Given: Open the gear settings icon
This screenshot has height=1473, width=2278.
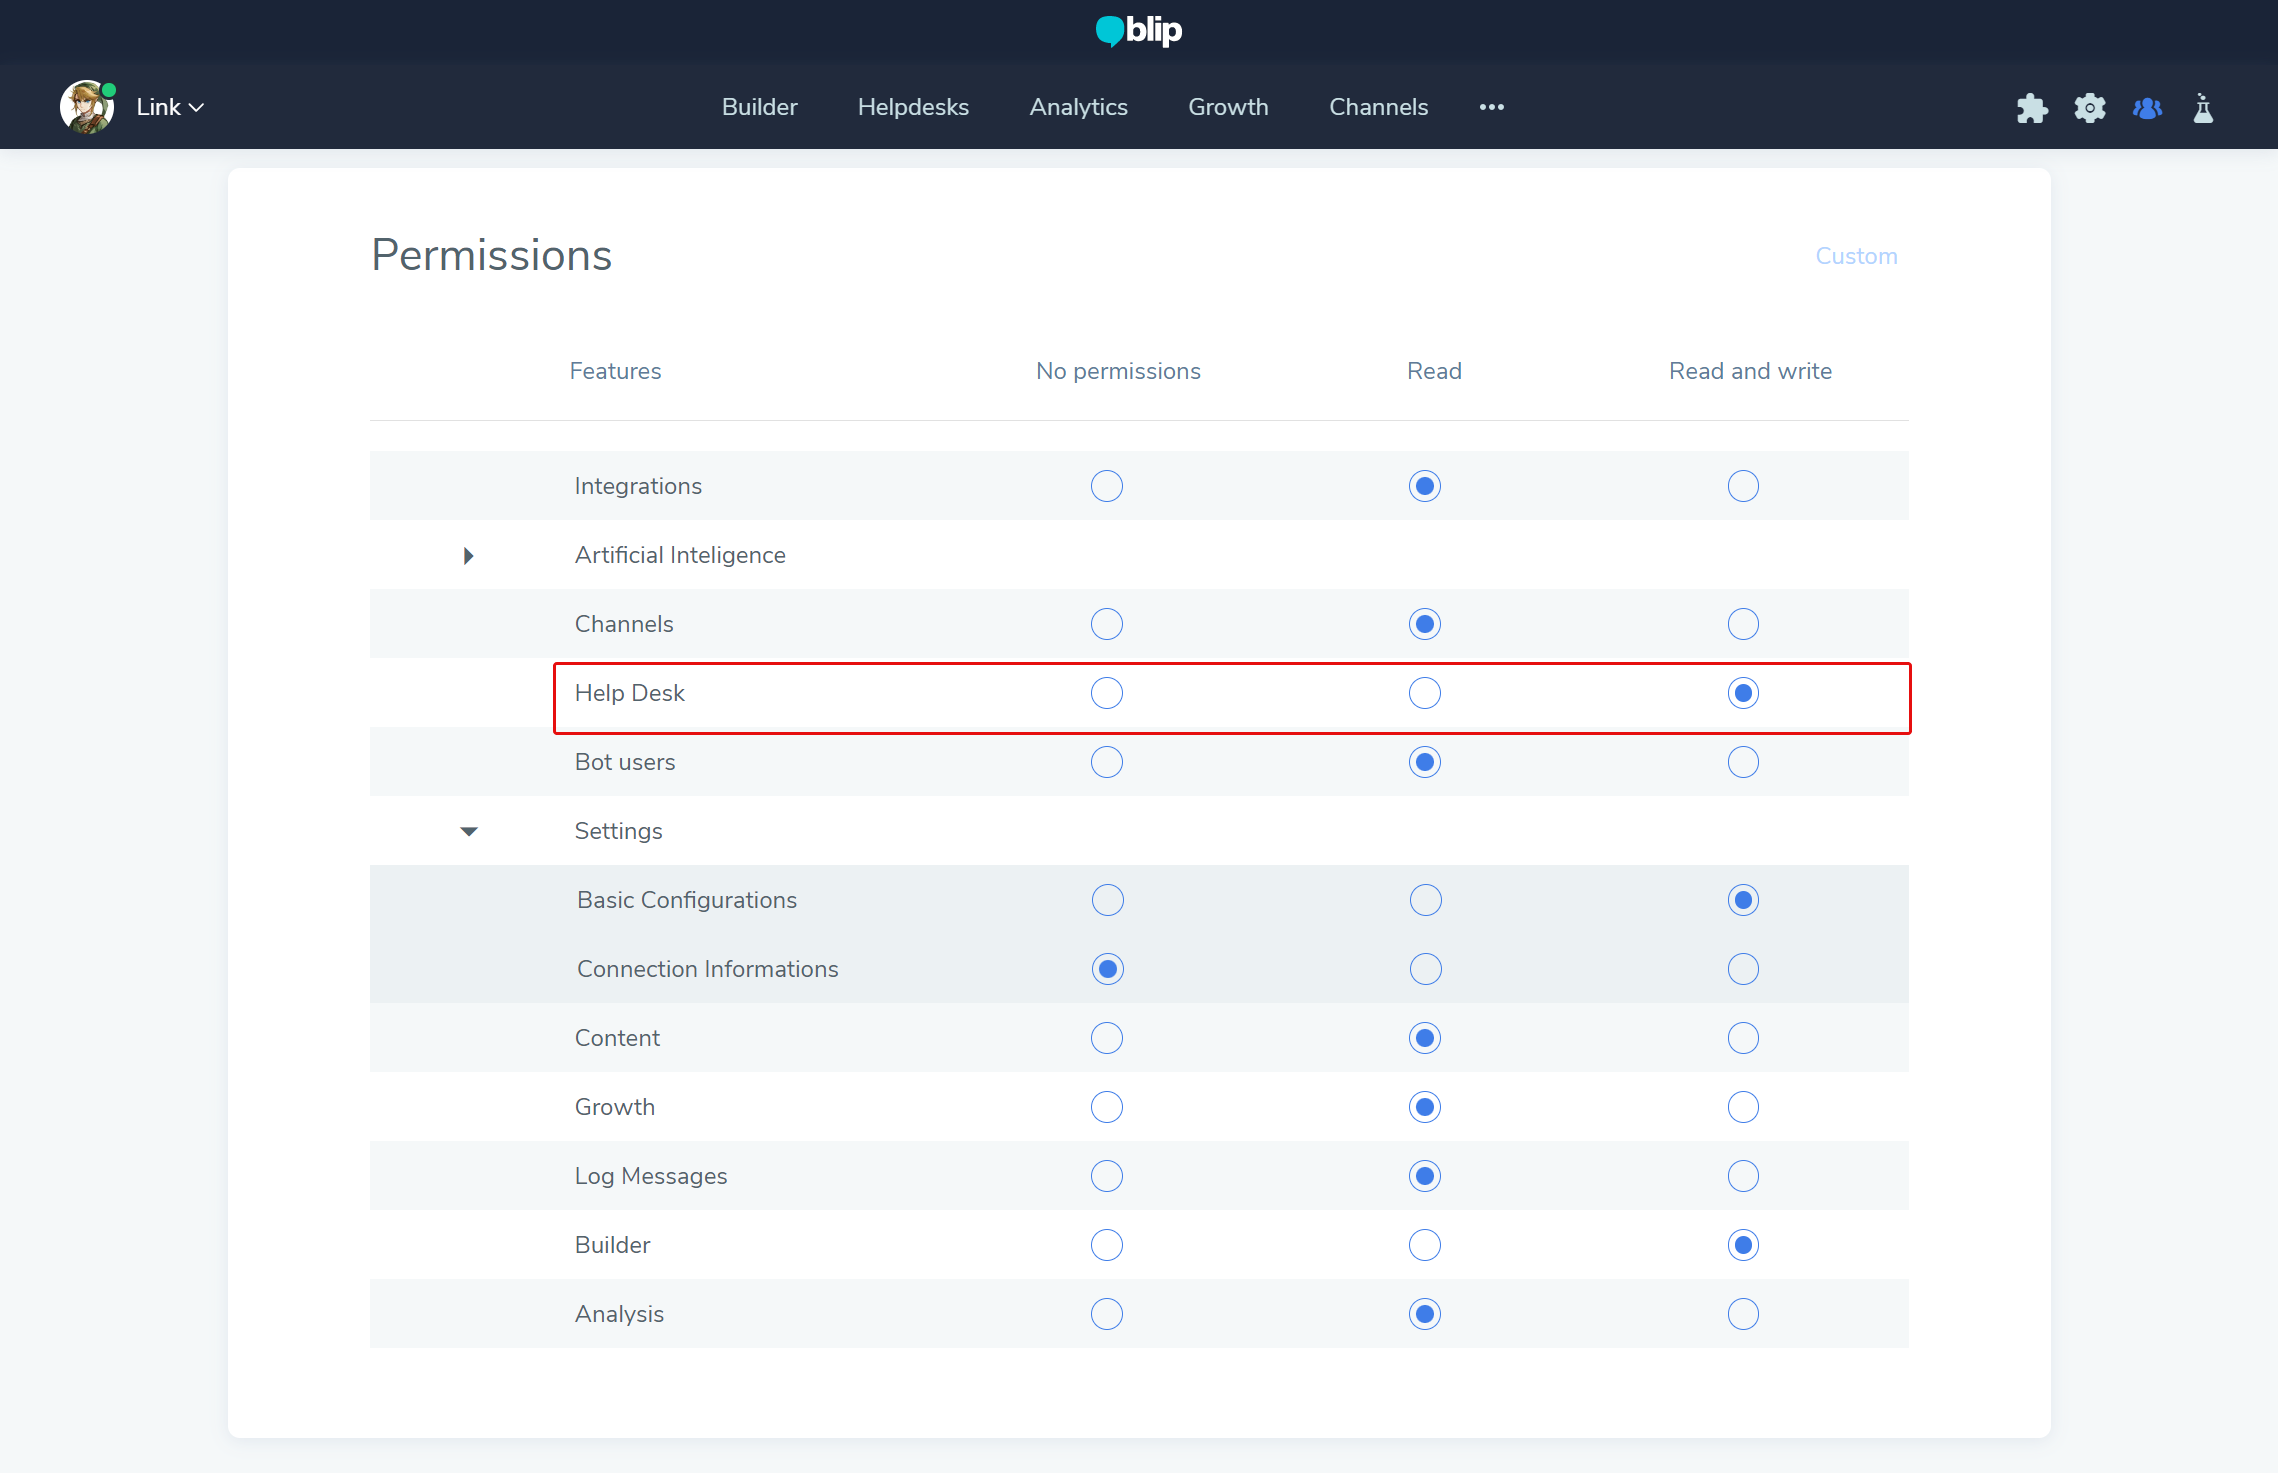Looking at the screenshot, I should tap(2090, 108).
